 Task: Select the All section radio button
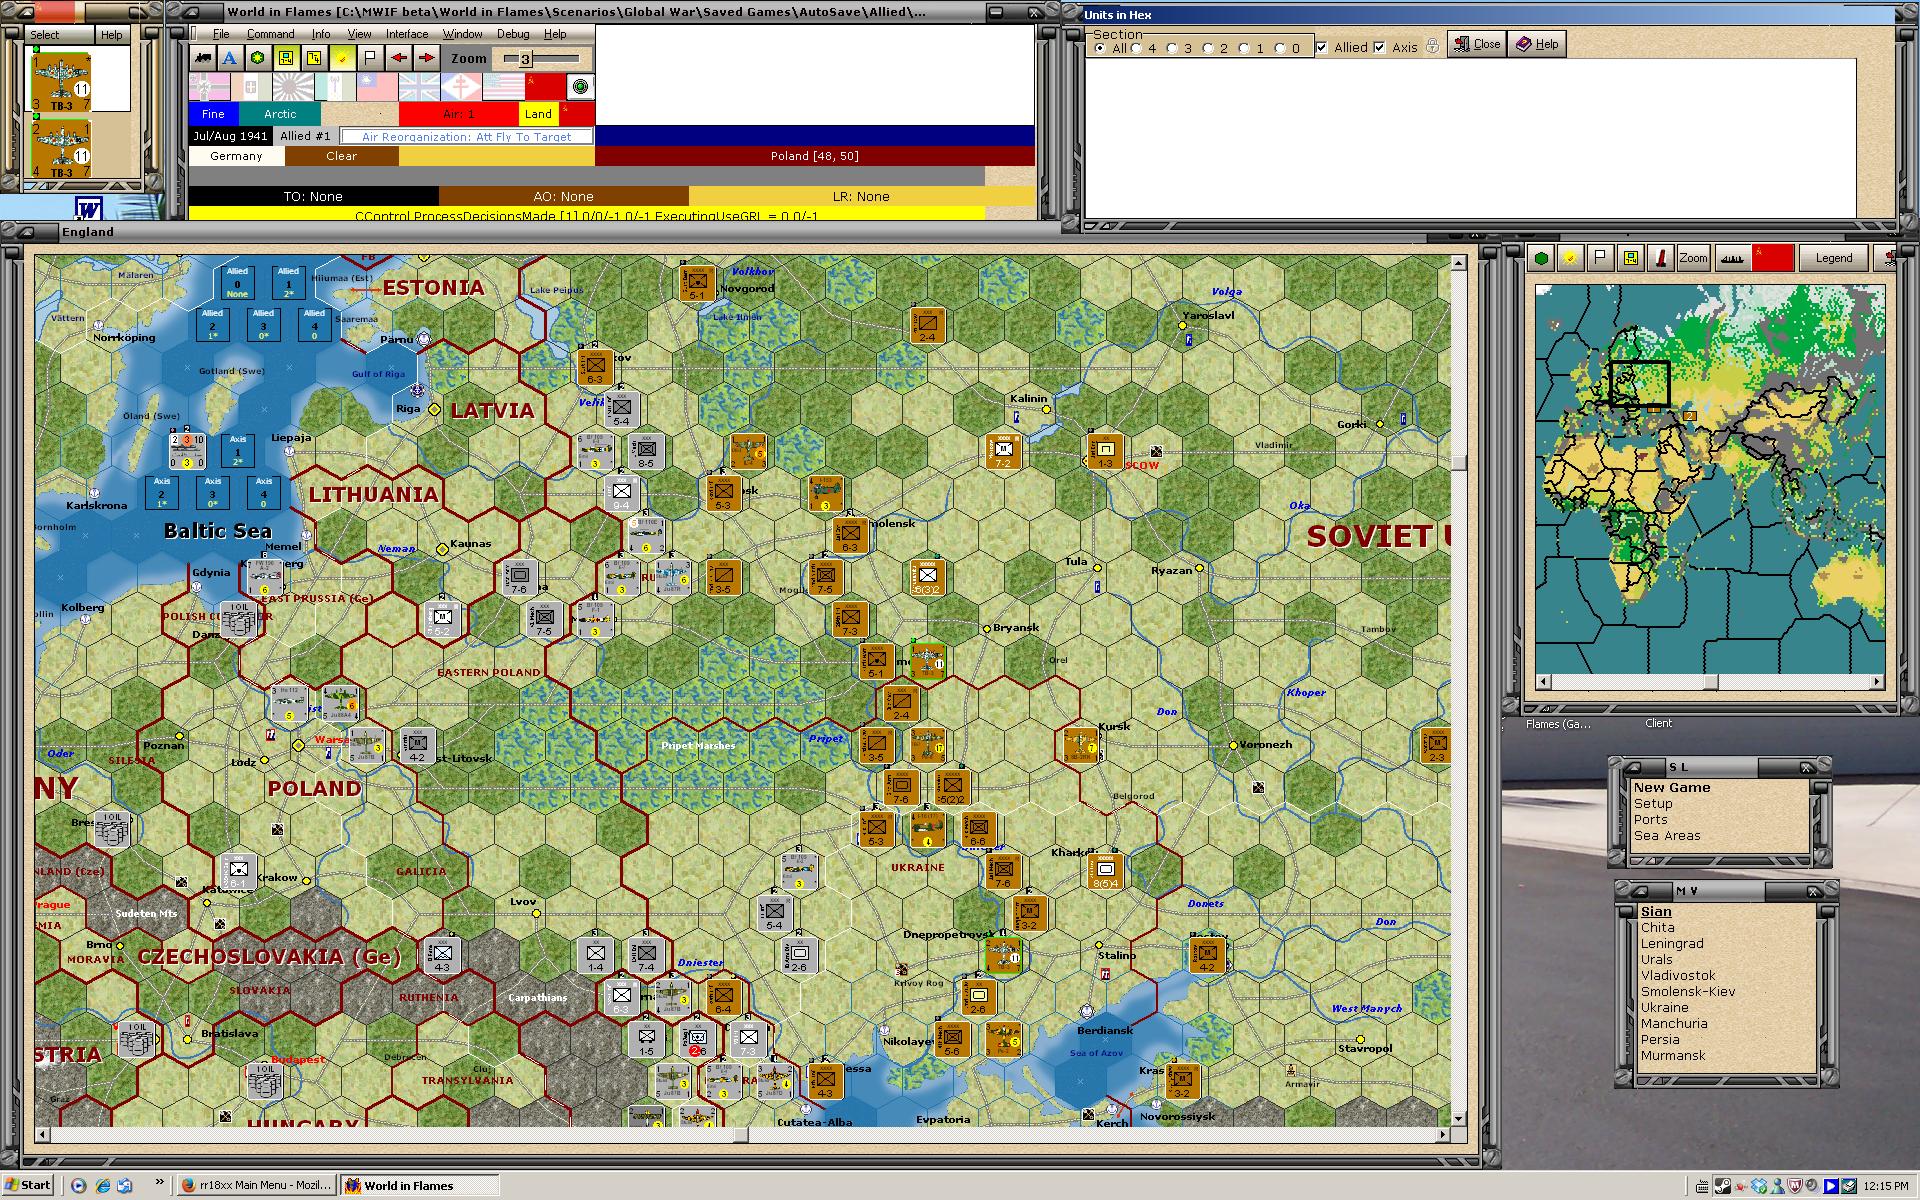pos(1100,48)
